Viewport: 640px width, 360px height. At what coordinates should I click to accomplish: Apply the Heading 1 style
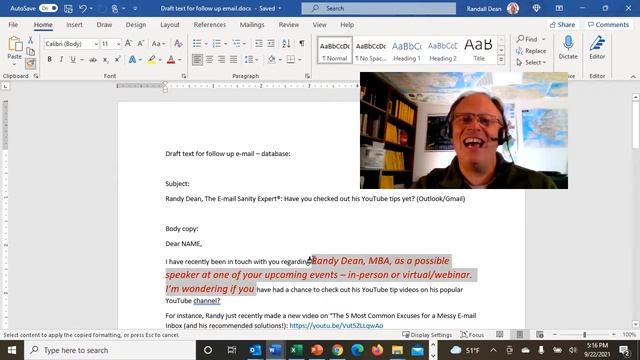407,51
